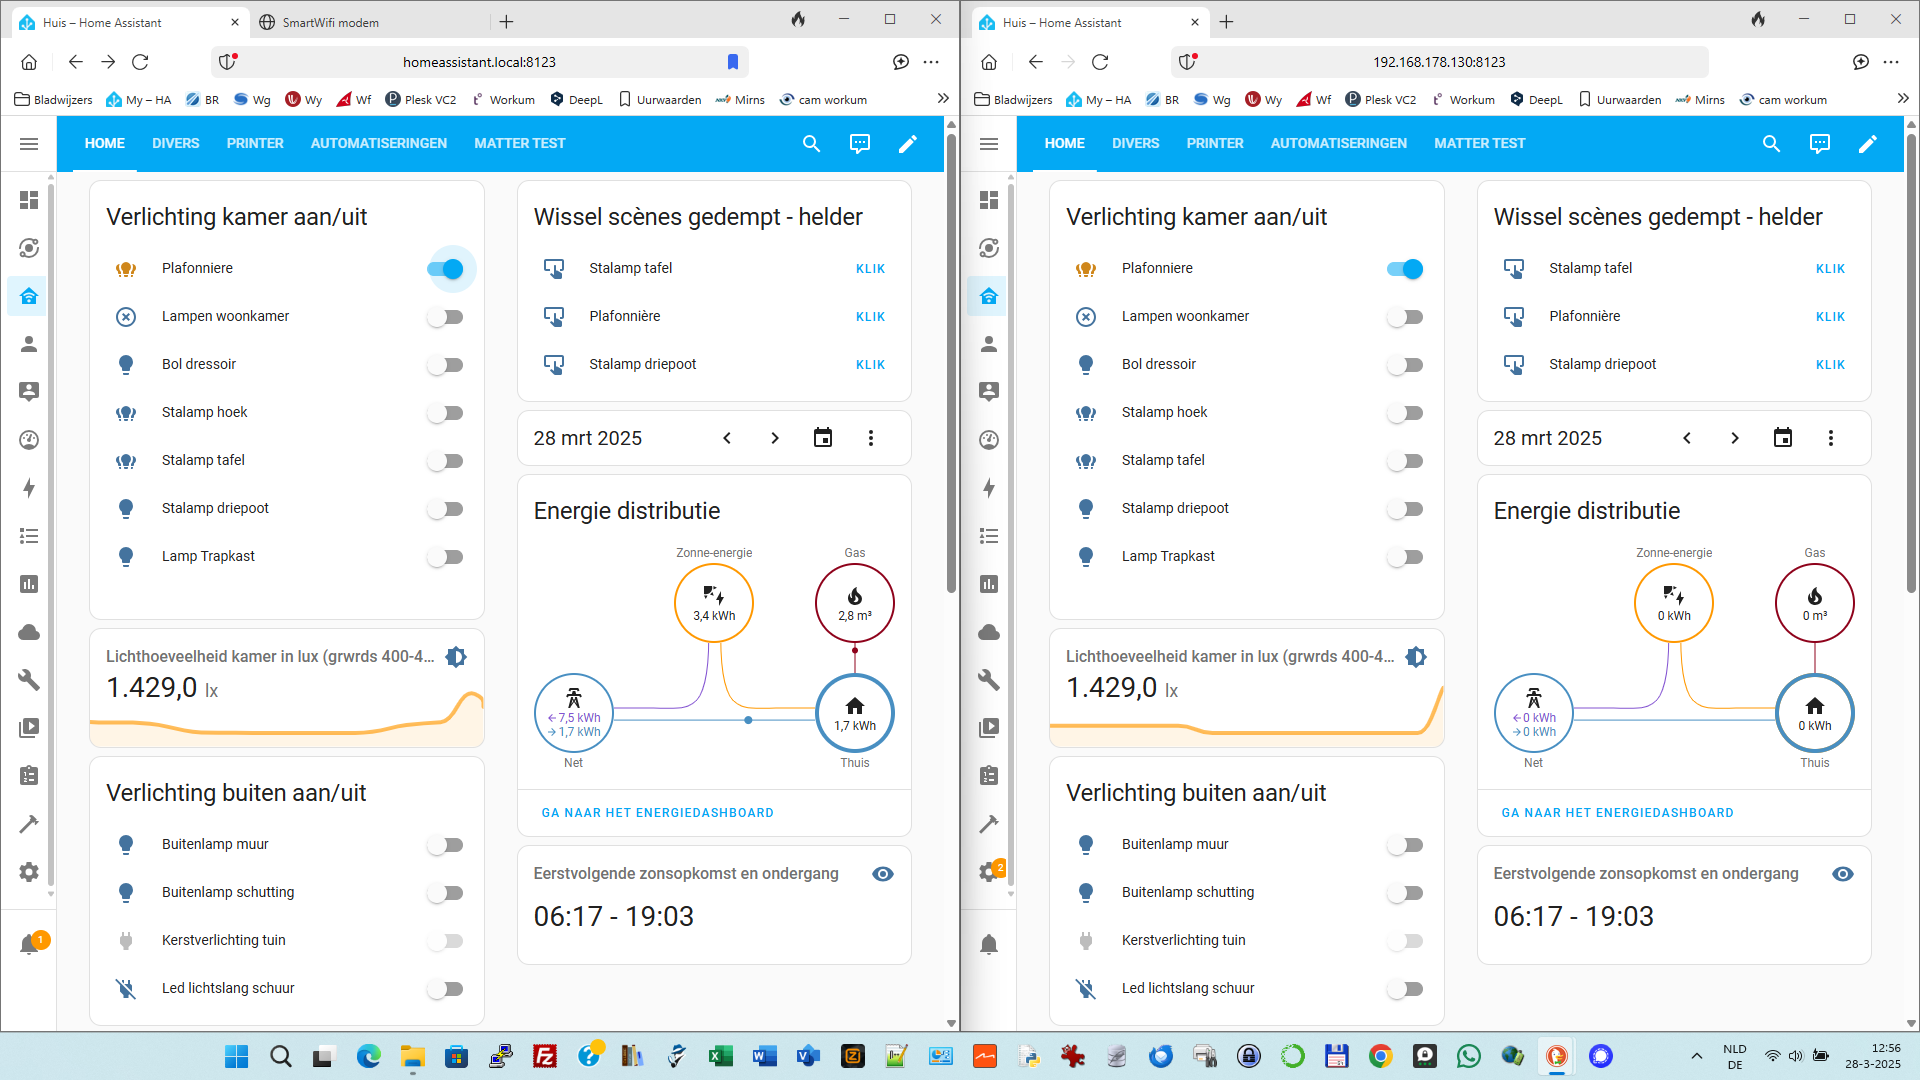The height and width of the screenshot is (1080, 1920).
Task: Open PRINTER tab in right window
Action: coord(1215,144)
